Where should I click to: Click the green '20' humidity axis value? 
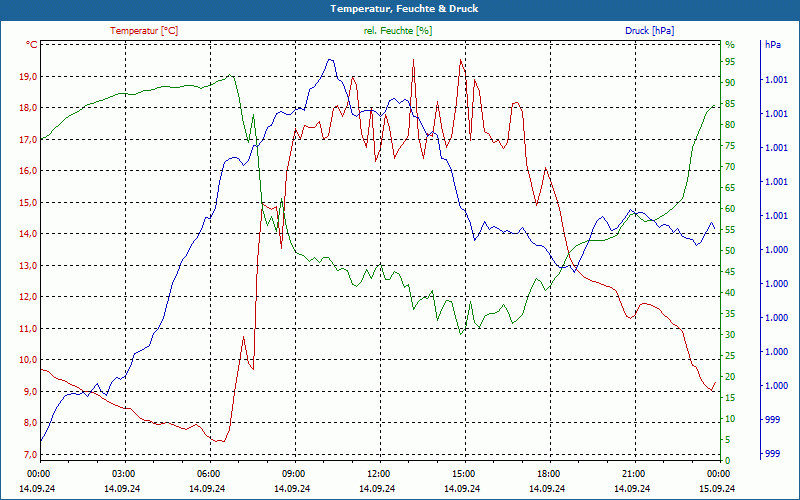coord(730,377)
